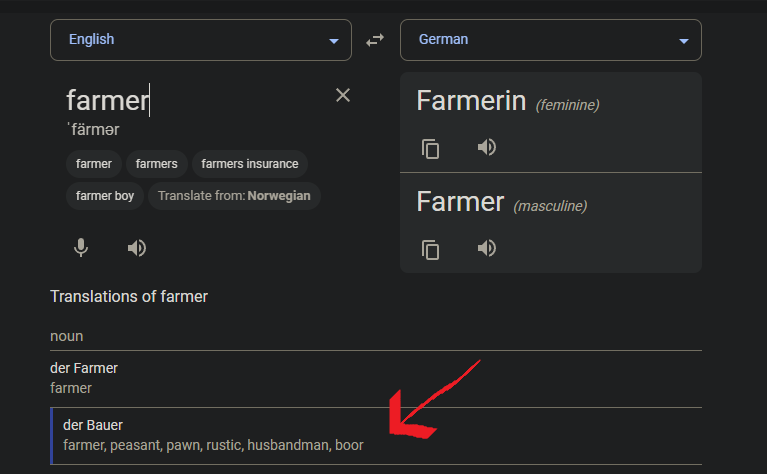Start voice input with microphone icon

81,248
